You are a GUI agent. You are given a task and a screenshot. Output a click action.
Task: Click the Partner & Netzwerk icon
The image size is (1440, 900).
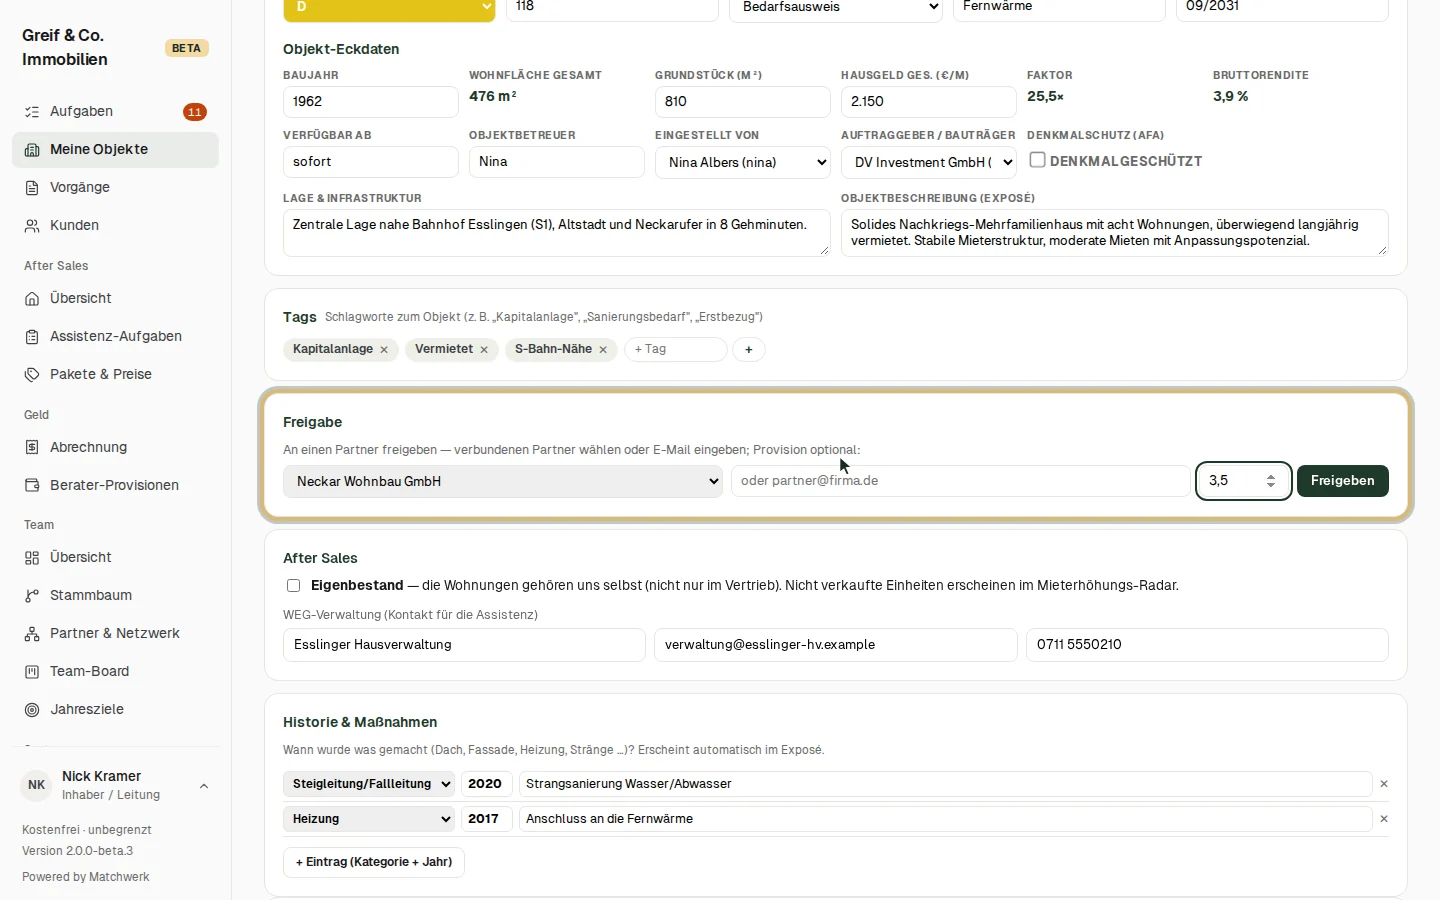(32, 634)
